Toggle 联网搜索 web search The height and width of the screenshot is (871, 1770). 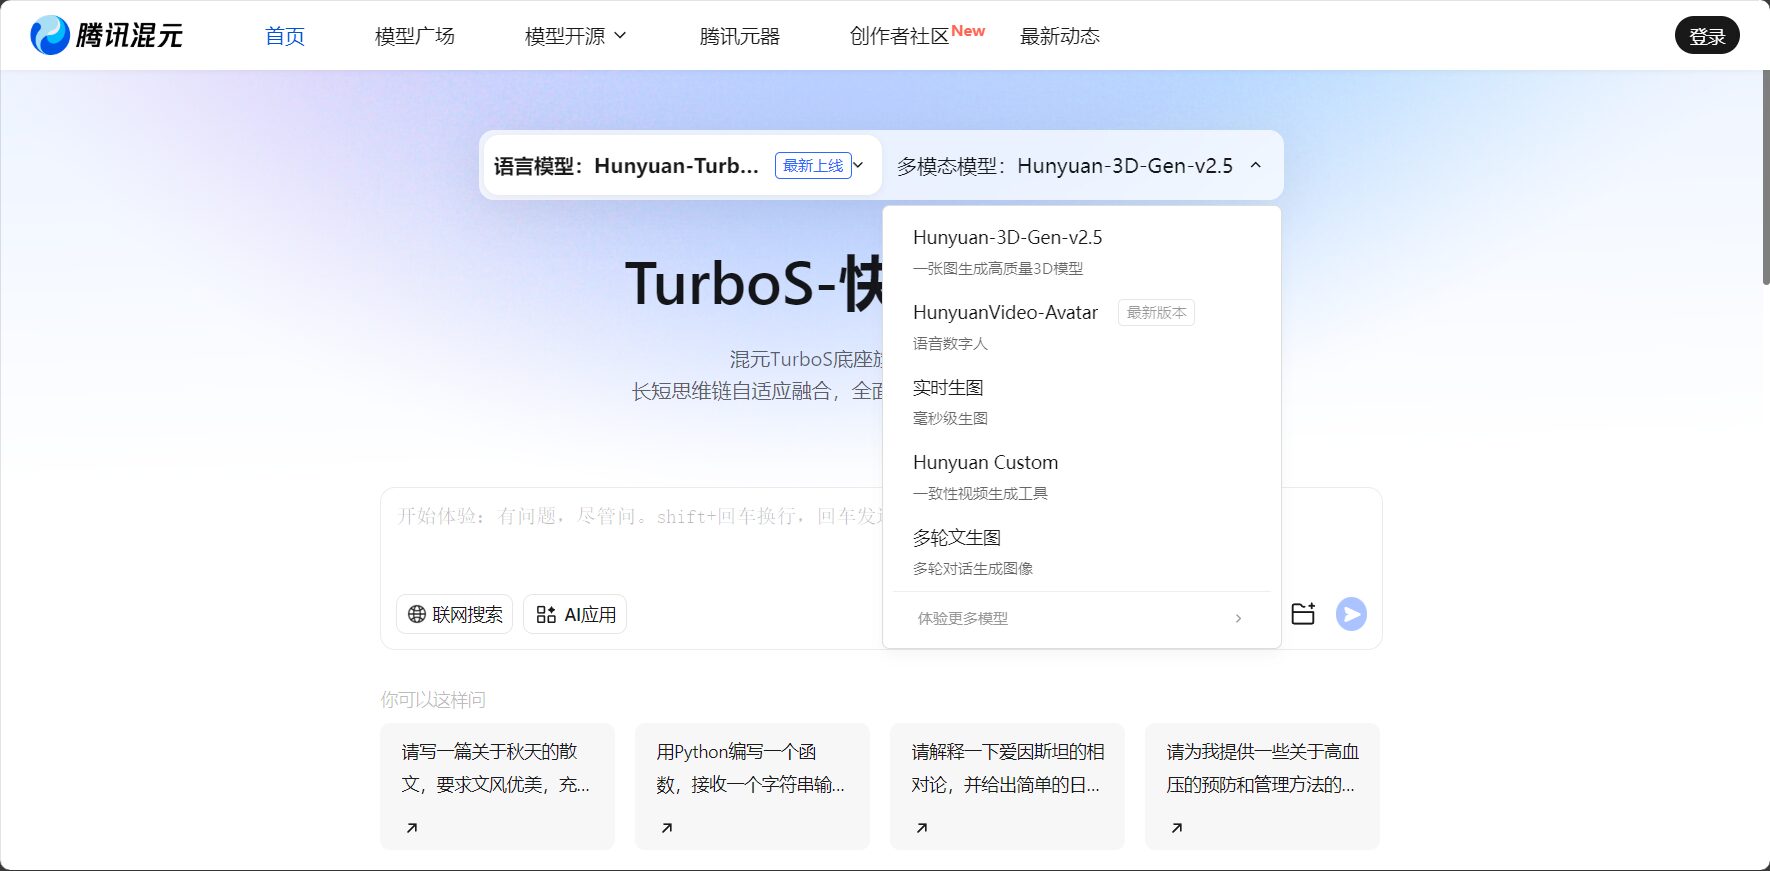coord(454,614)
